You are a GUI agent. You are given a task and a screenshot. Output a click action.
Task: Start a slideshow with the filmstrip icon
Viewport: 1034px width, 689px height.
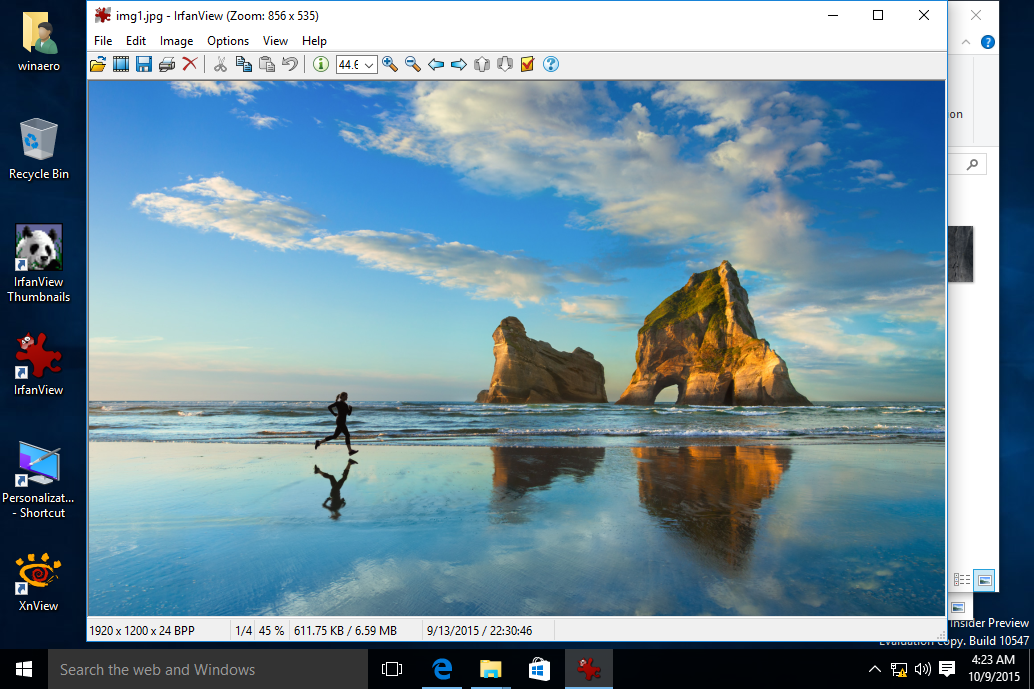pyautogui.click(x=121, y=64)
